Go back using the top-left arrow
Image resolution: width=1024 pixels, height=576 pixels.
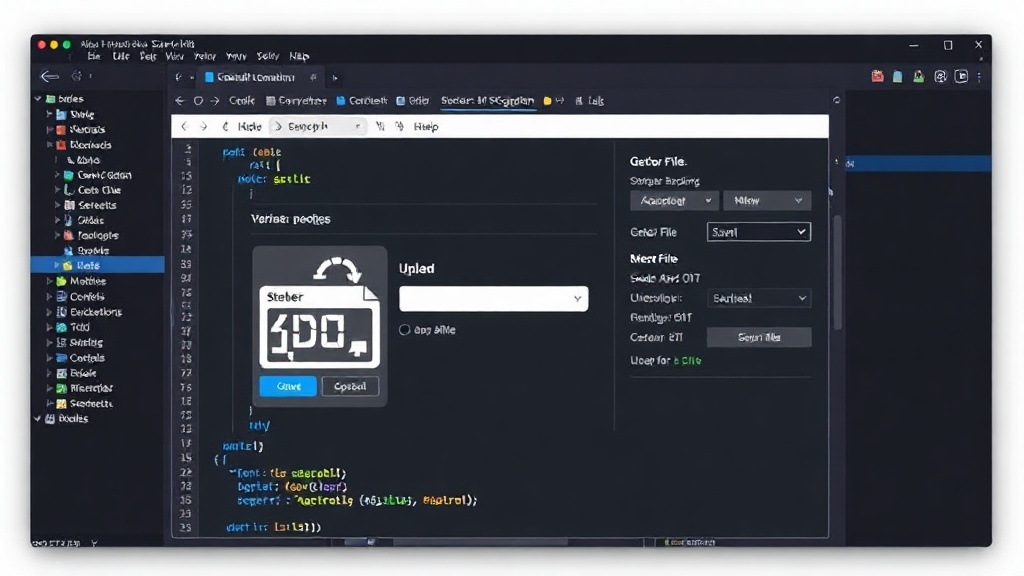(50, 76)
